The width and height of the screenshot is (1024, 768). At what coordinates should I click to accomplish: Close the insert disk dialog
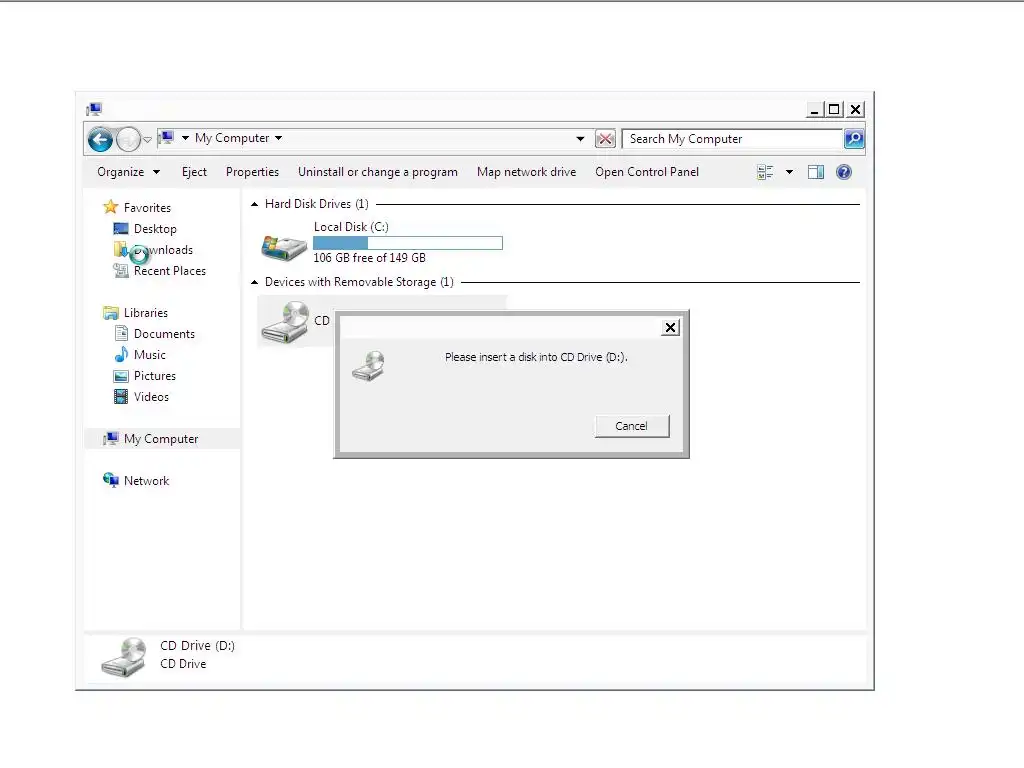[670, 327]
